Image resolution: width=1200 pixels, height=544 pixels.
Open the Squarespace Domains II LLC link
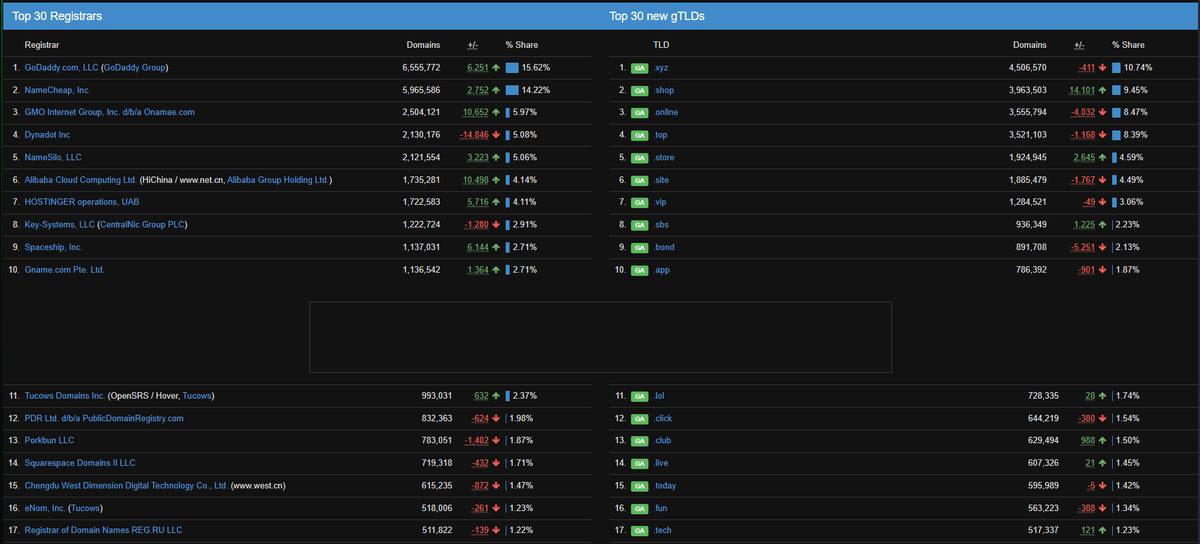79,463
